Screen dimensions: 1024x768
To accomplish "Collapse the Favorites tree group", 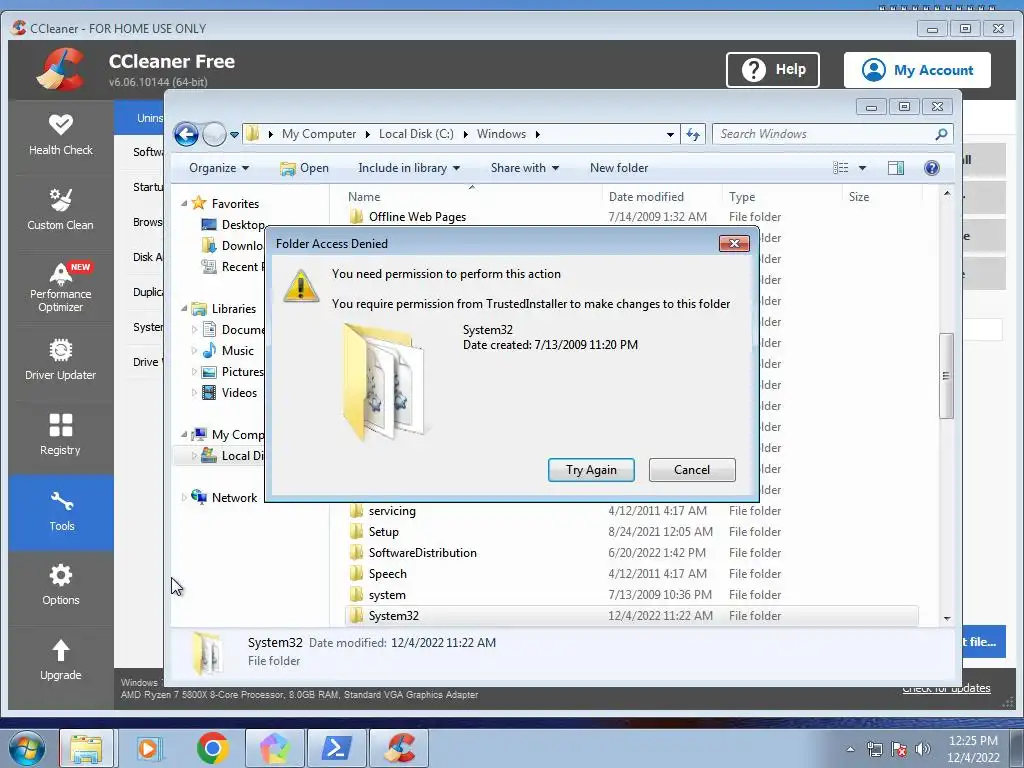I will 184,204.
